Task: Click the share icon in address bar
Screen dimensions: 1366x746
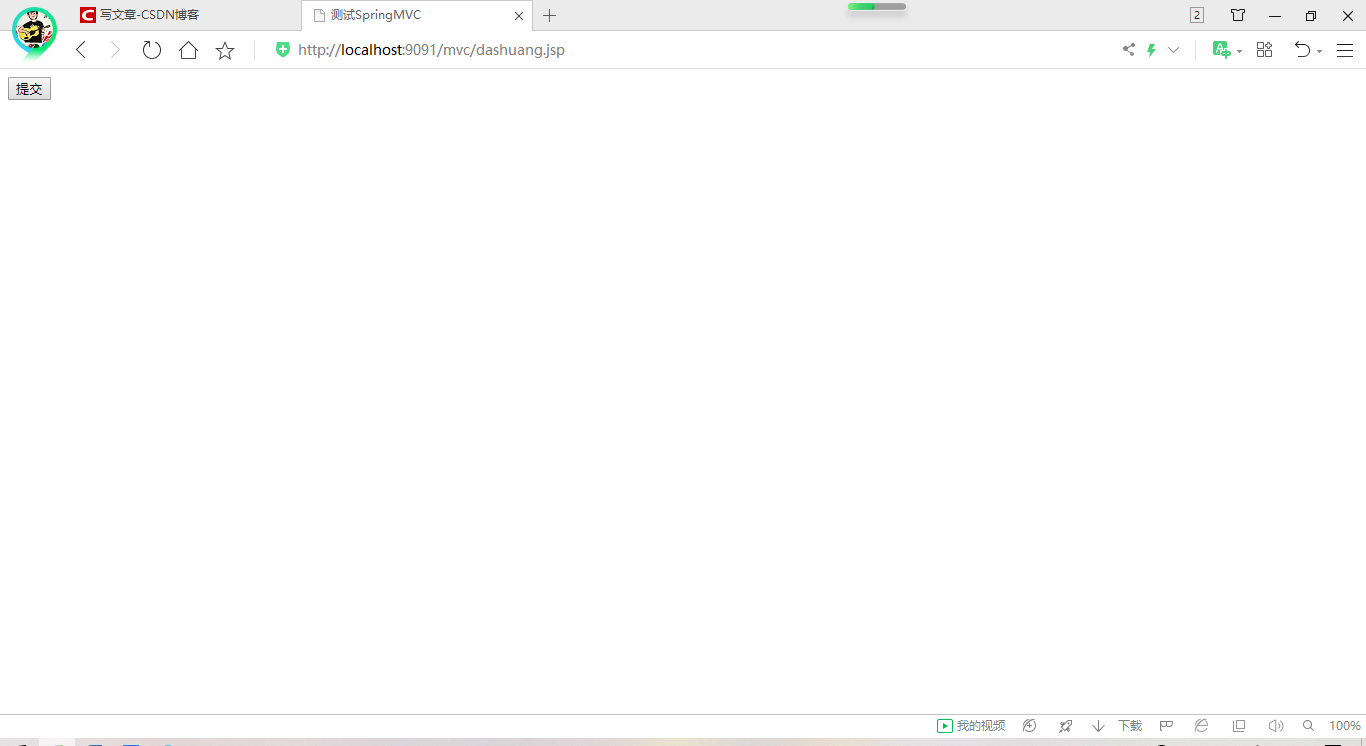Action: (x=1129, y=50)
